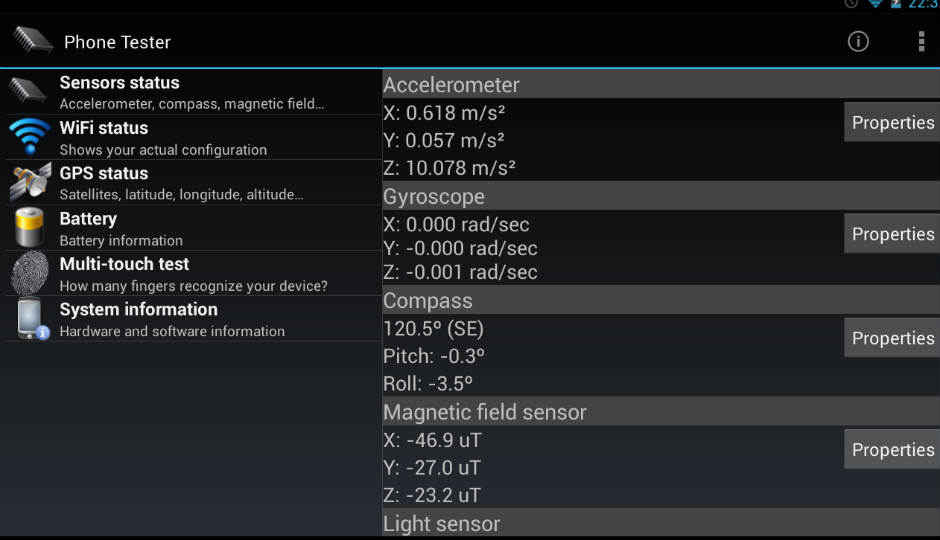
Task: Open Magnetic field sensor Properties button
Action: 892,450
